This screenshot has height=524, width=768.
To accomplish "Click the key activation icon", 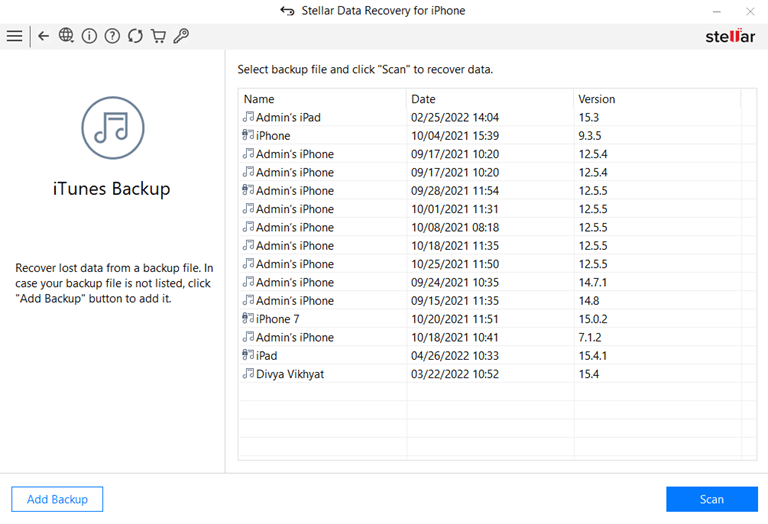I will [181, 36].
